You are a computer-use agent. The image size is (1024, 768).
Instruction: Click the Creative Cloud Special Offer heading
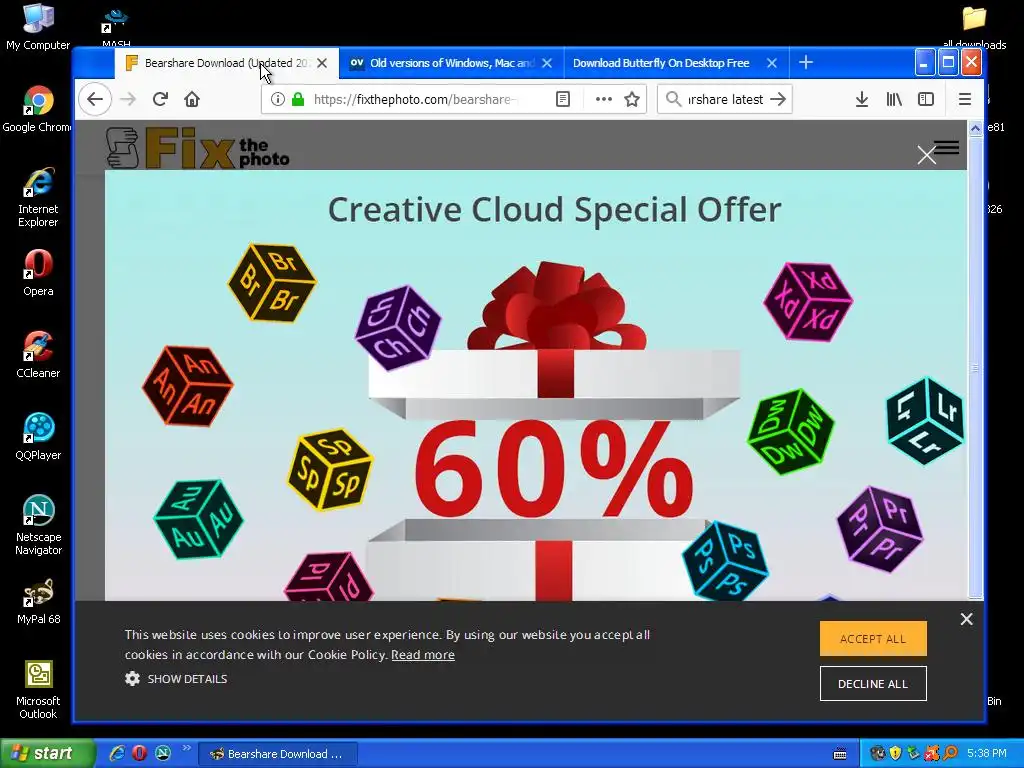pyautogui.click(x=554, y=210)
